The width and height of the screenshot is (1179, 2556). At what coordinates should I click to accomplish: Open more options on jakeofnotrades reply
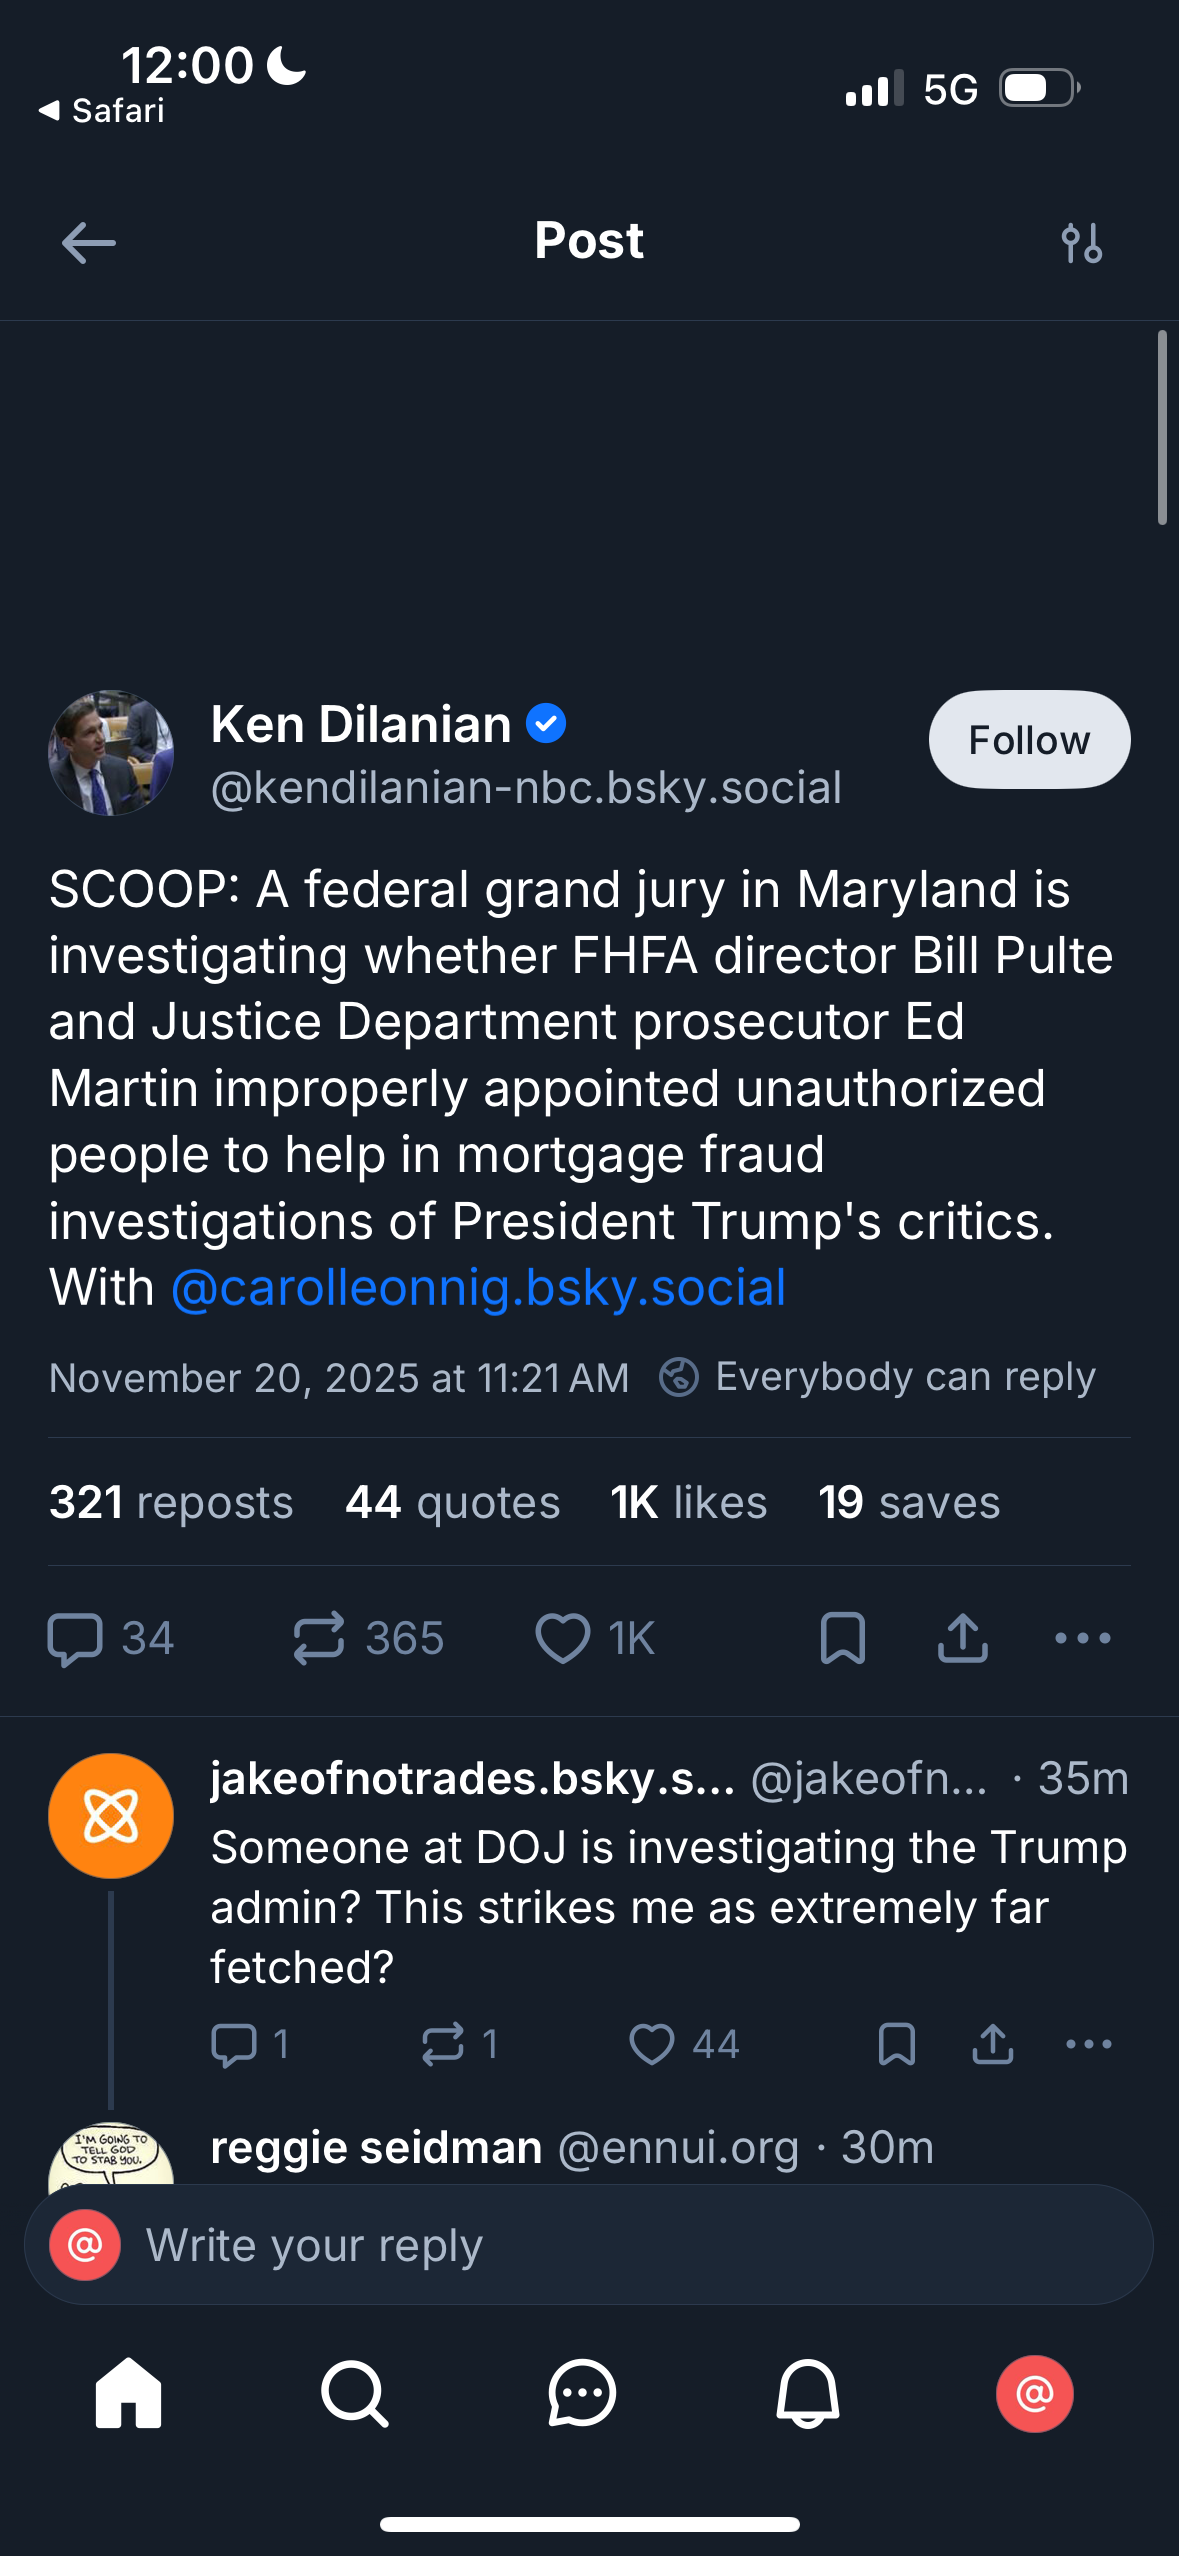point(1088,2044)
